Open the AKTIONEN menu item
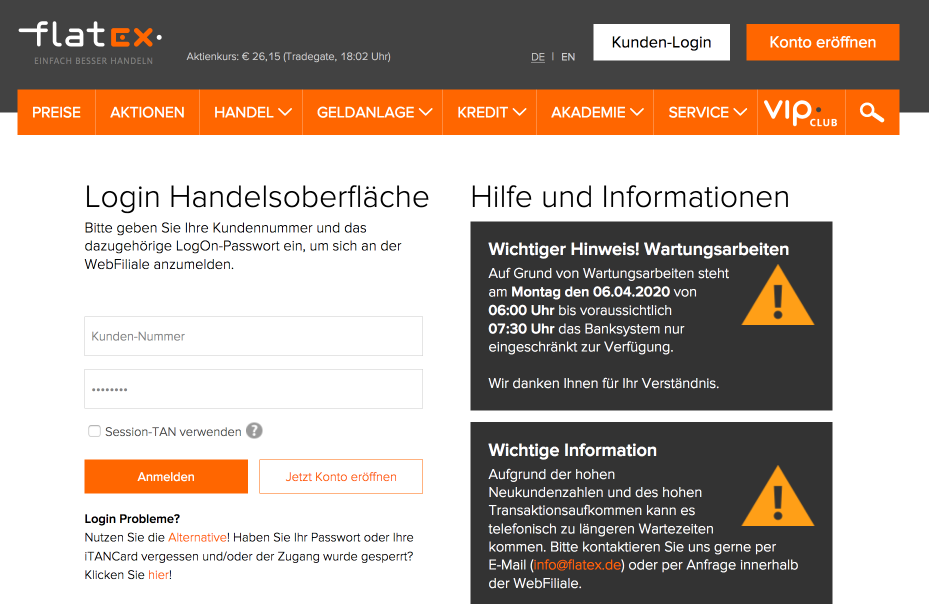Screen dimensions: 929x604 [x=148, y=112]
